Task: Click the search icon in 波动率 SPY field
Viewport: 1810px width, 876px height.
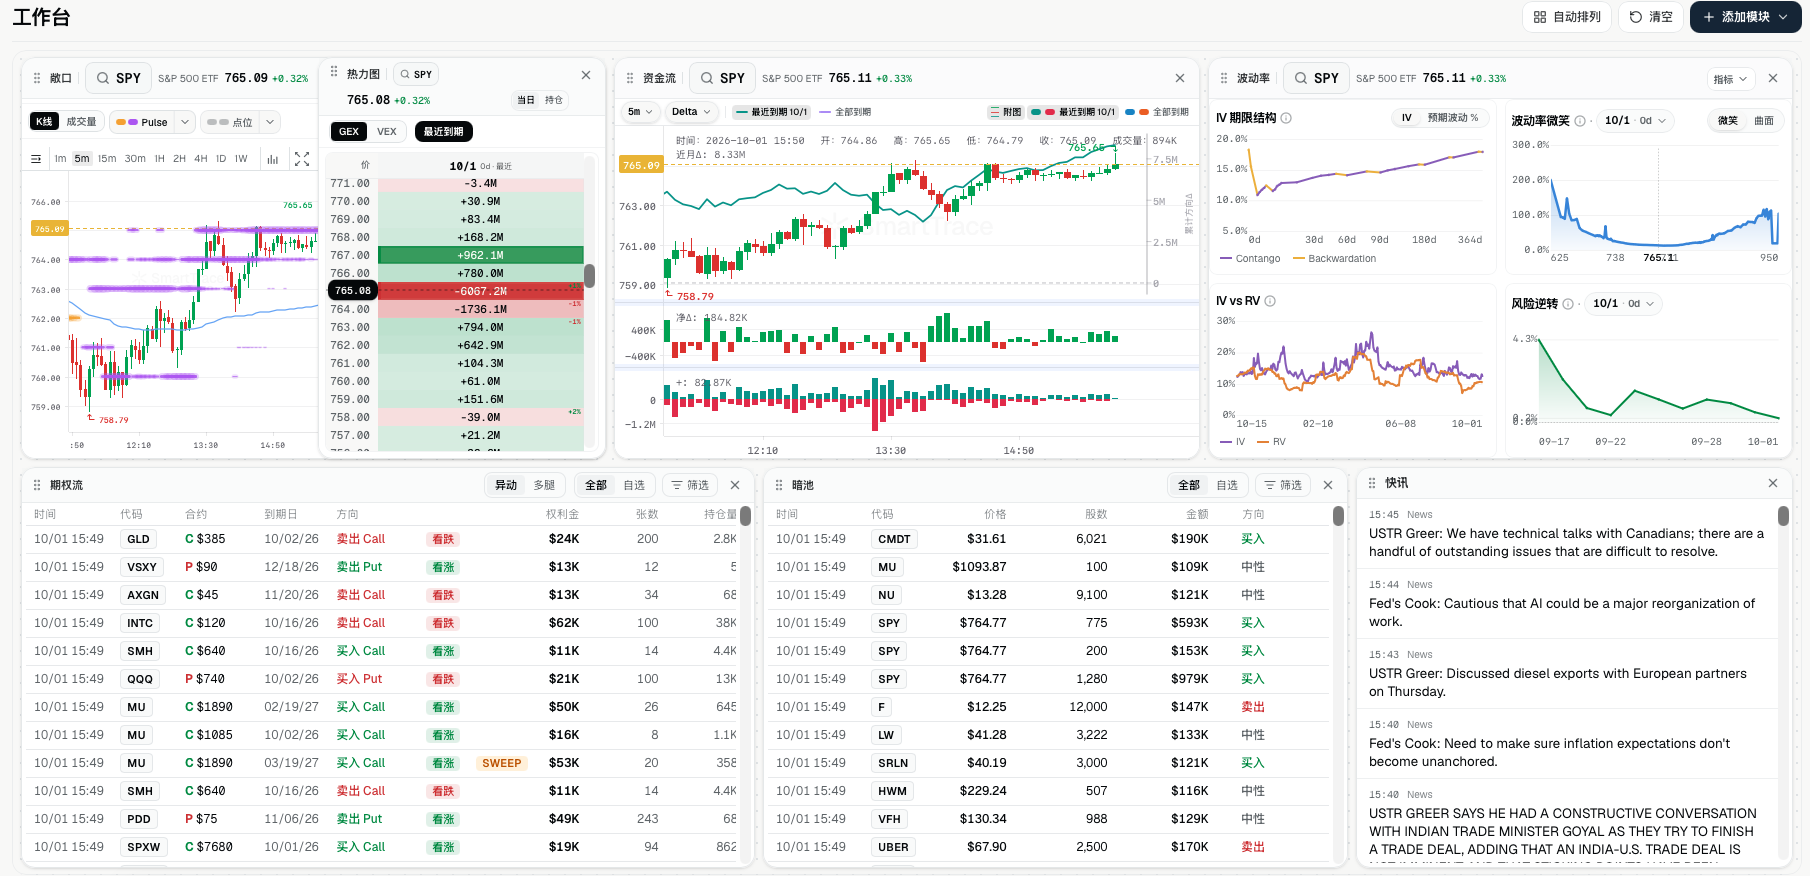Action: point(1301,78)
